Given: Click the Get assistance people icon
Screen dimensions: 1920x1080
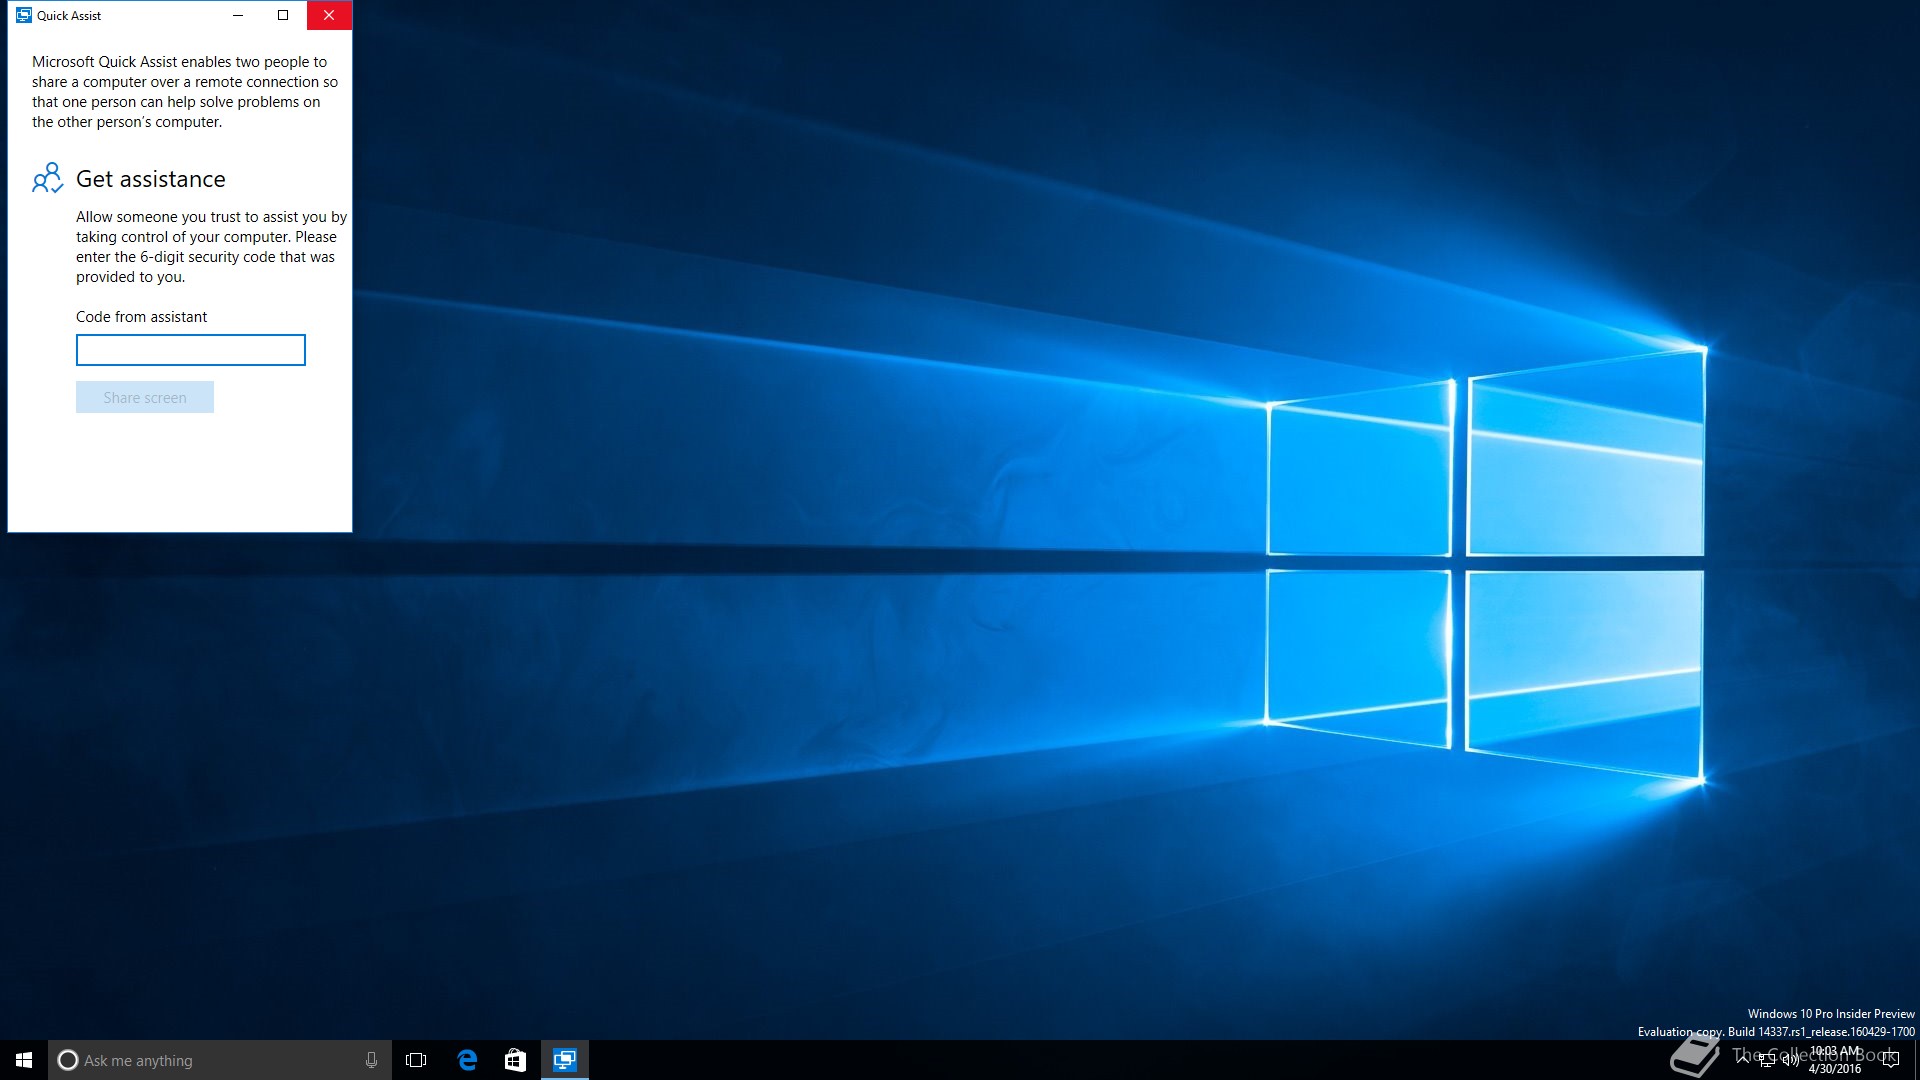Looking at the screenshot, I should pyautogui.click(x=47, y=178).
